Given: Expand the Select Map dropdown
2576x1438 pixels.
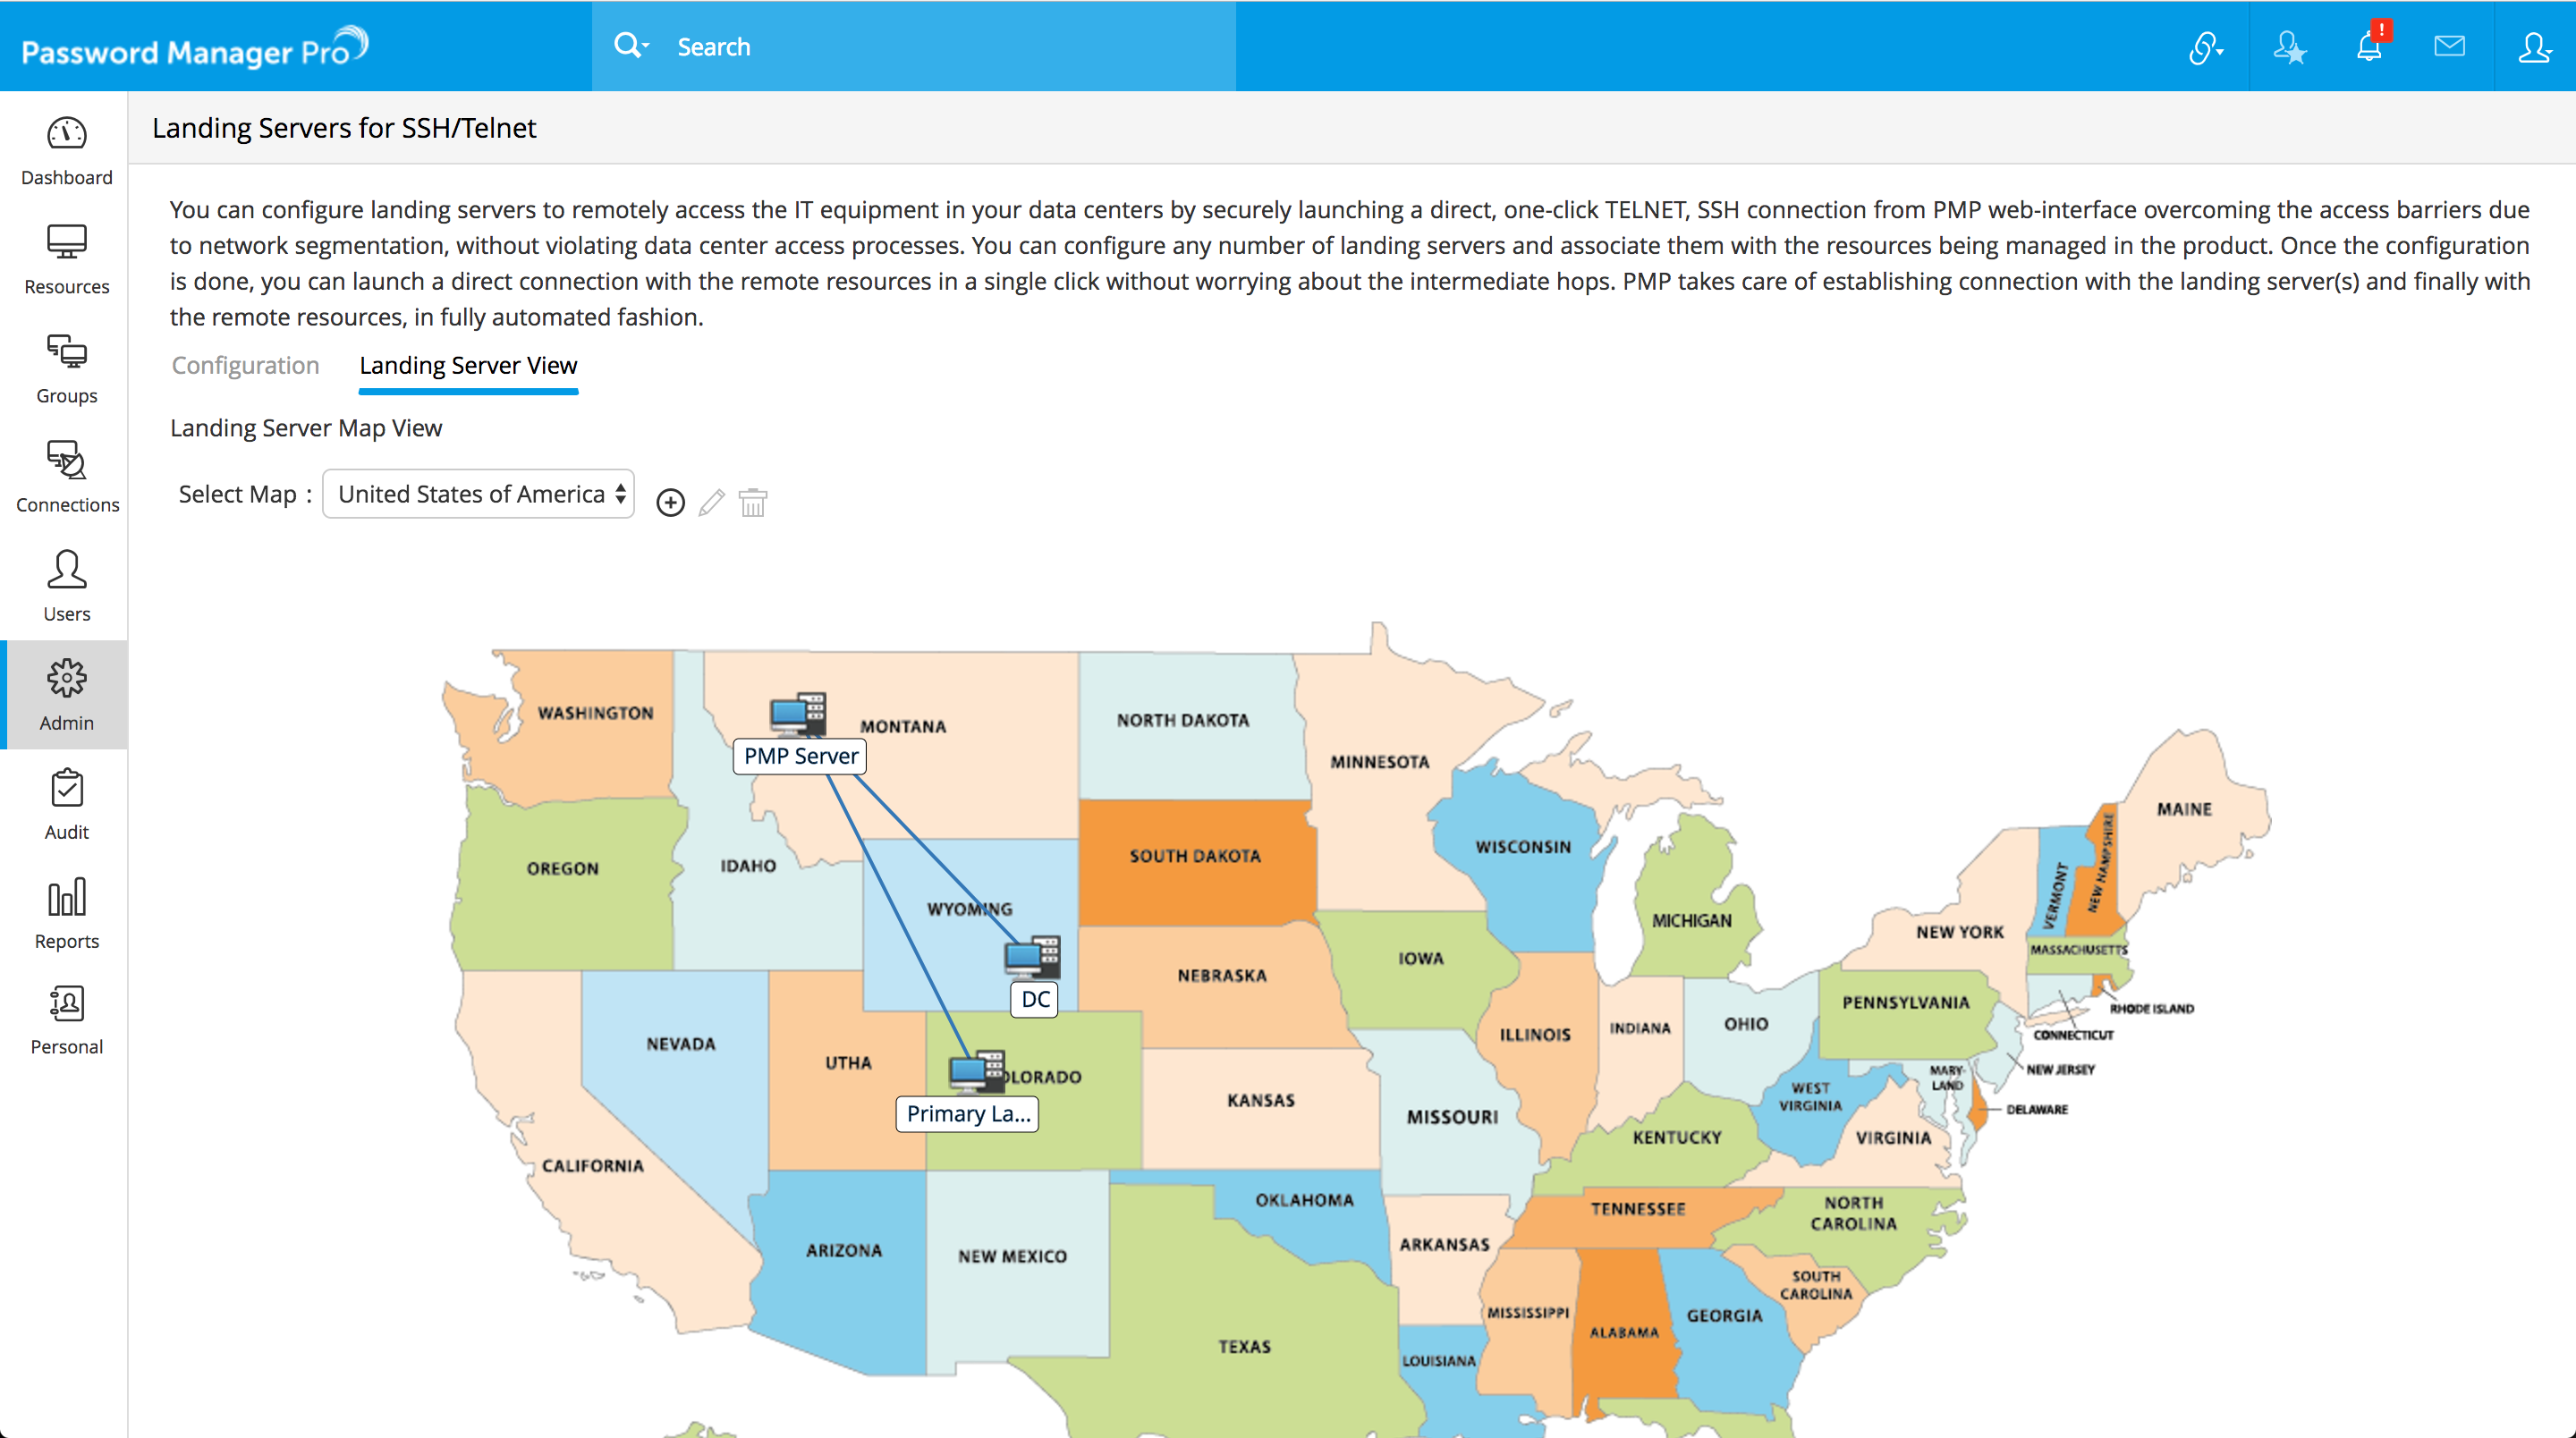Looking at the screenshot, I should point(479,494).
